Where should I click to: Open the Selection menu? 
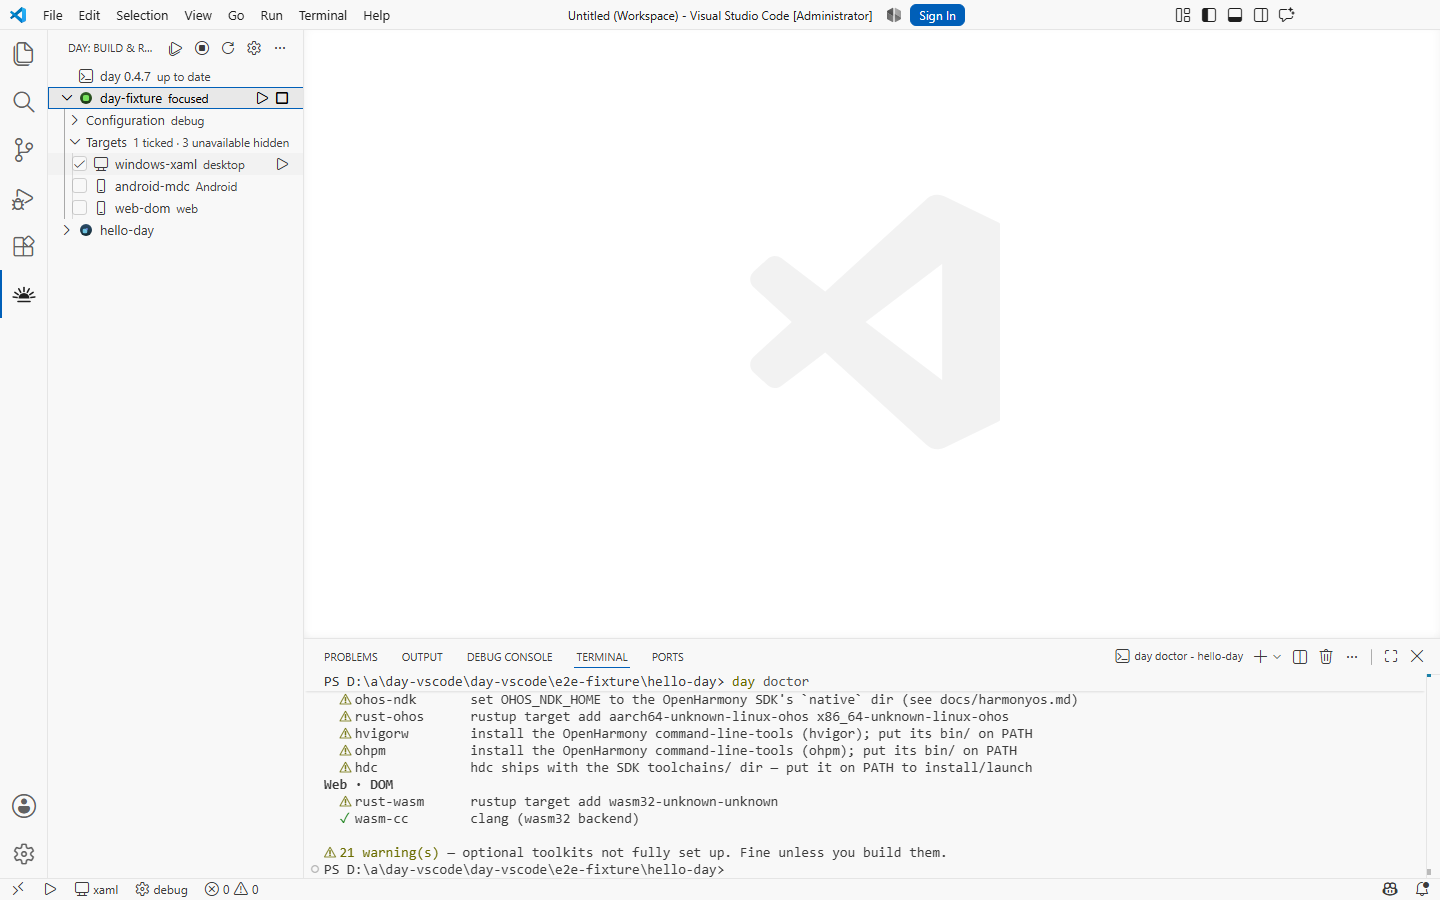(142, 15)
